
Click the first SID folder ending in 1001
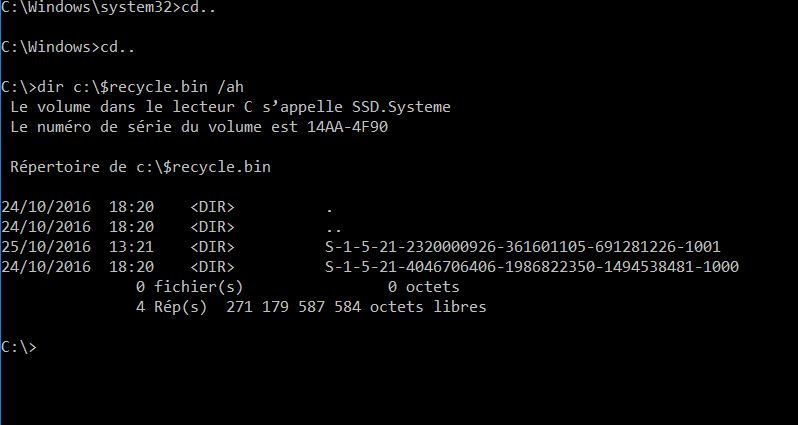522,246
